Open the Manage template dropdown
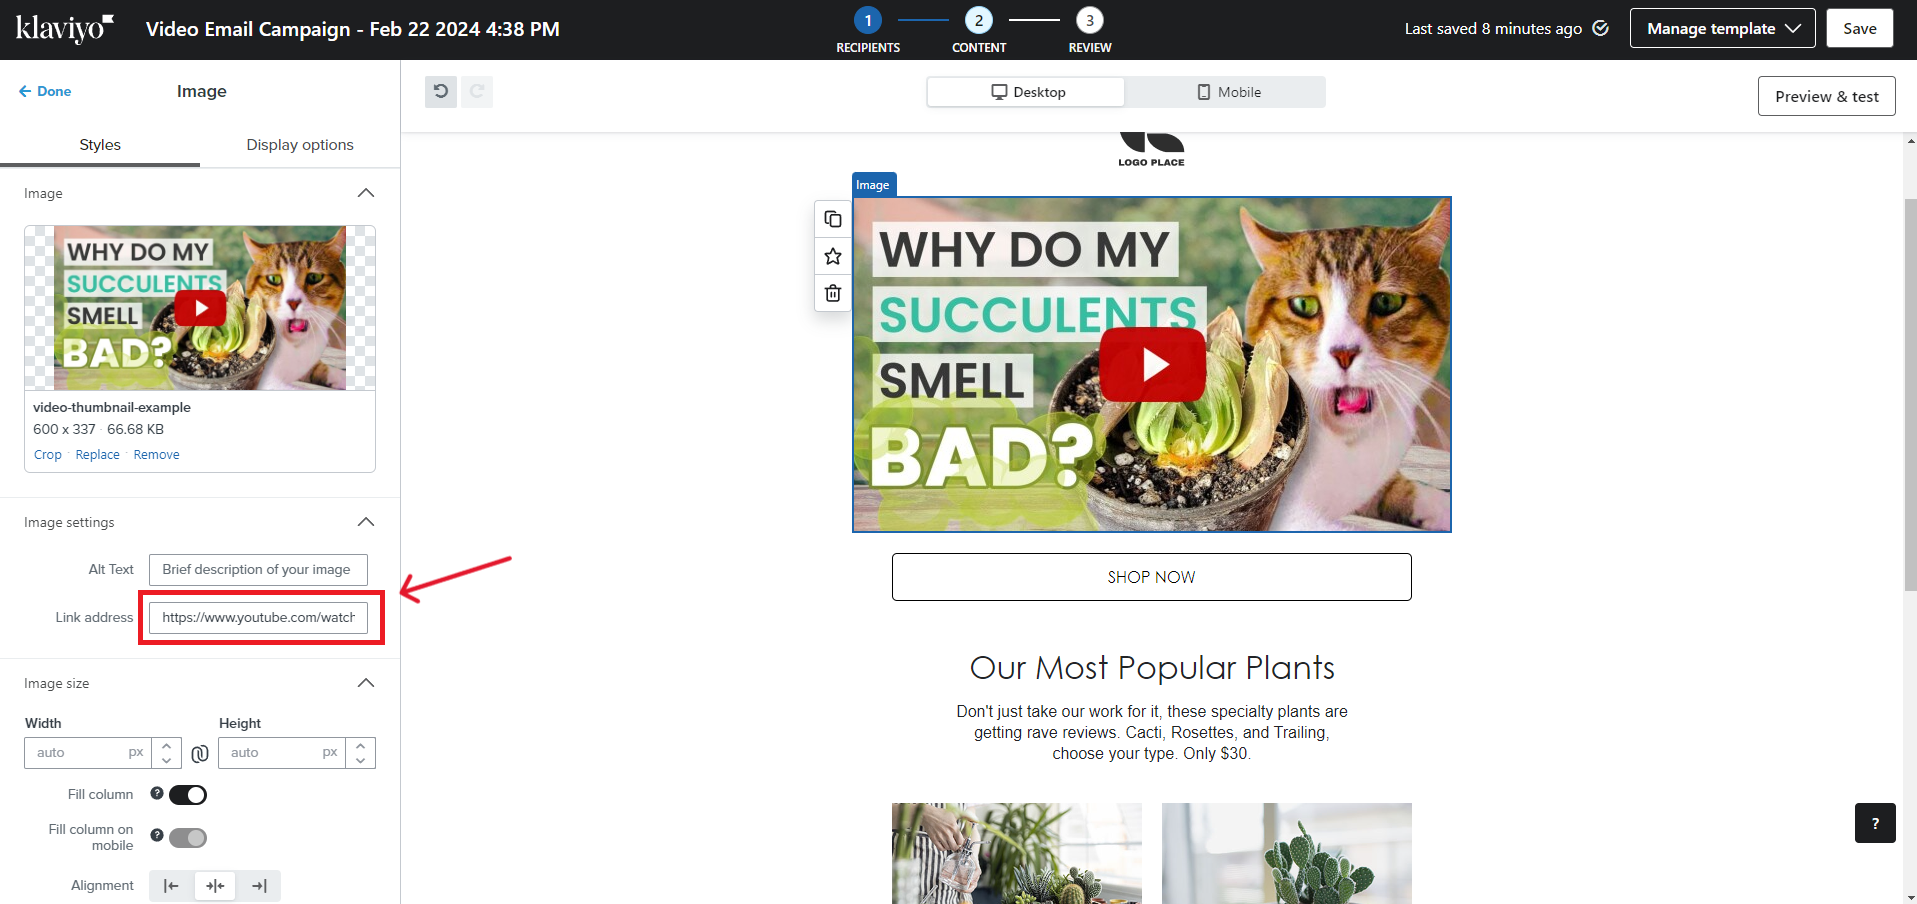The height and width of the screenshot is (904, 1917). (x=1722, y=29)
